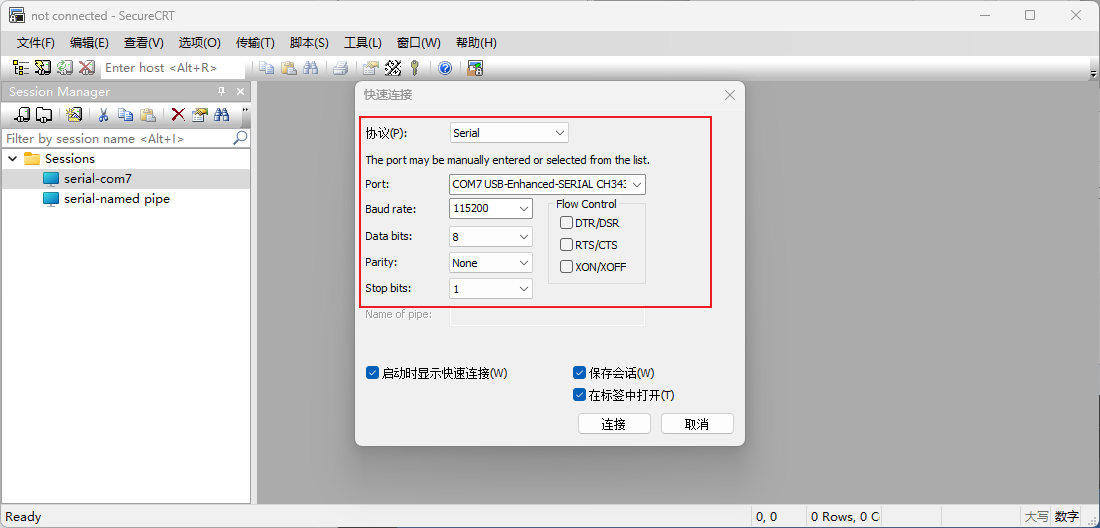Click the Disconnect red X toolbar icon
The width and height of the screenshot is (1100, 528).
[x=86, y=68]
